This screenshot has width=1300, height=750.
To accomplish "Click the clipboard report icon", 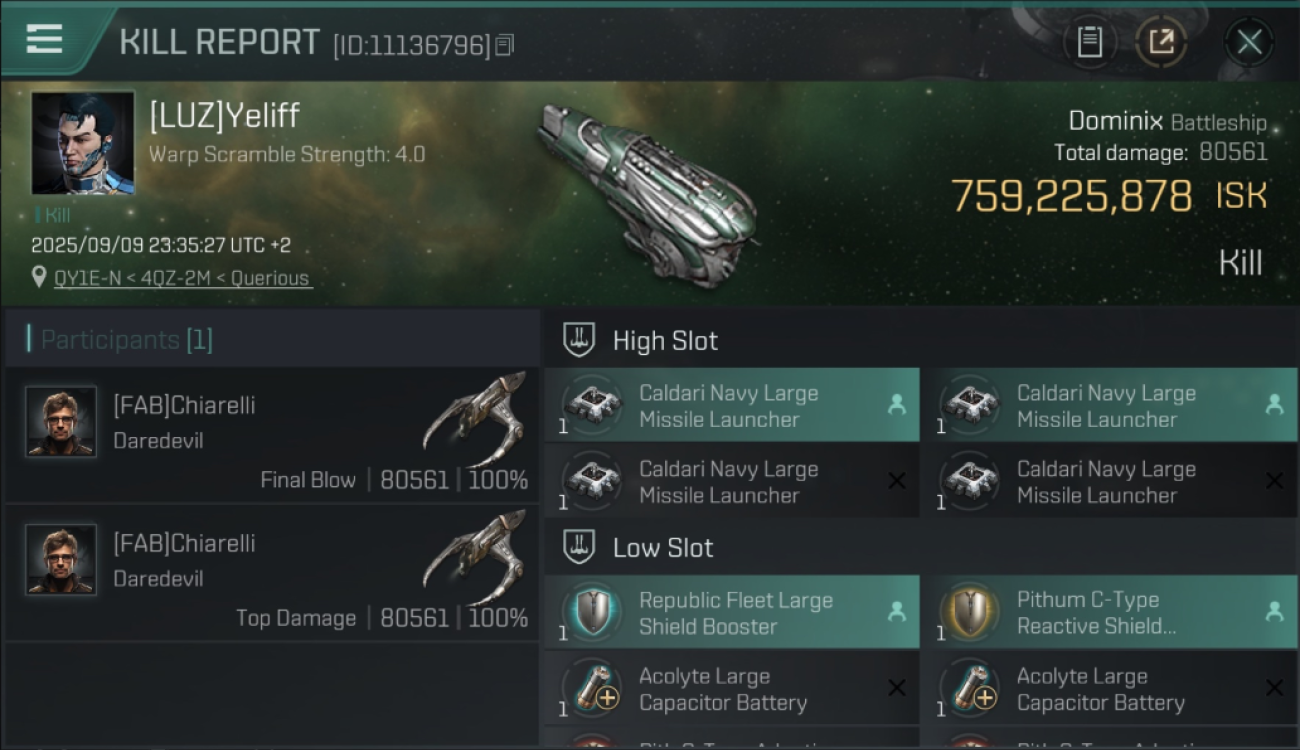I will click(1090, 42).
